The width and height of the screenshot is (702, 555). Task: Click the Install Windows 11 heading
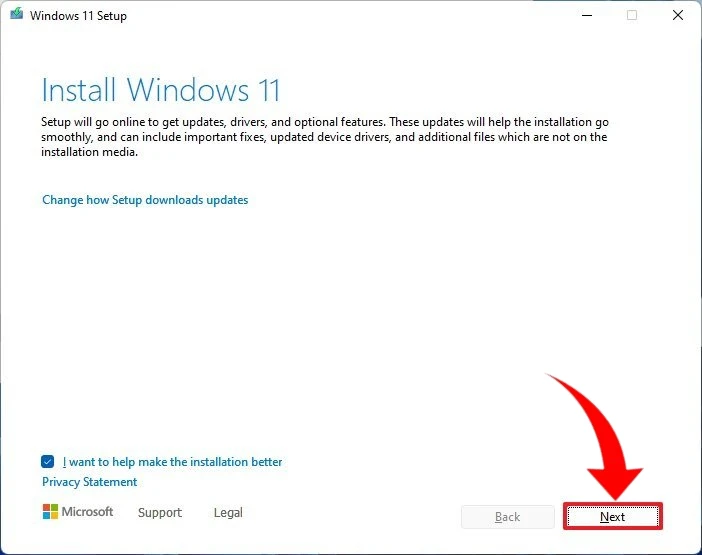pos(161,90)
